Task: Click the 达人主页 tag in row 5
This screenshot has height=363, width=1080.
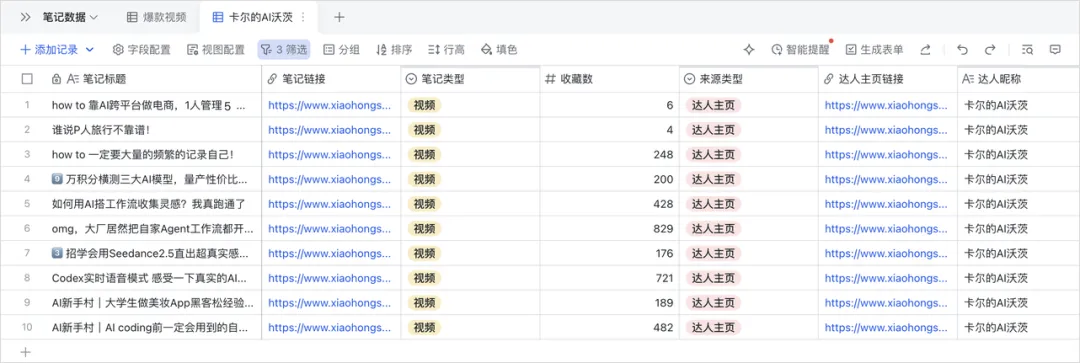Action: 713,204
